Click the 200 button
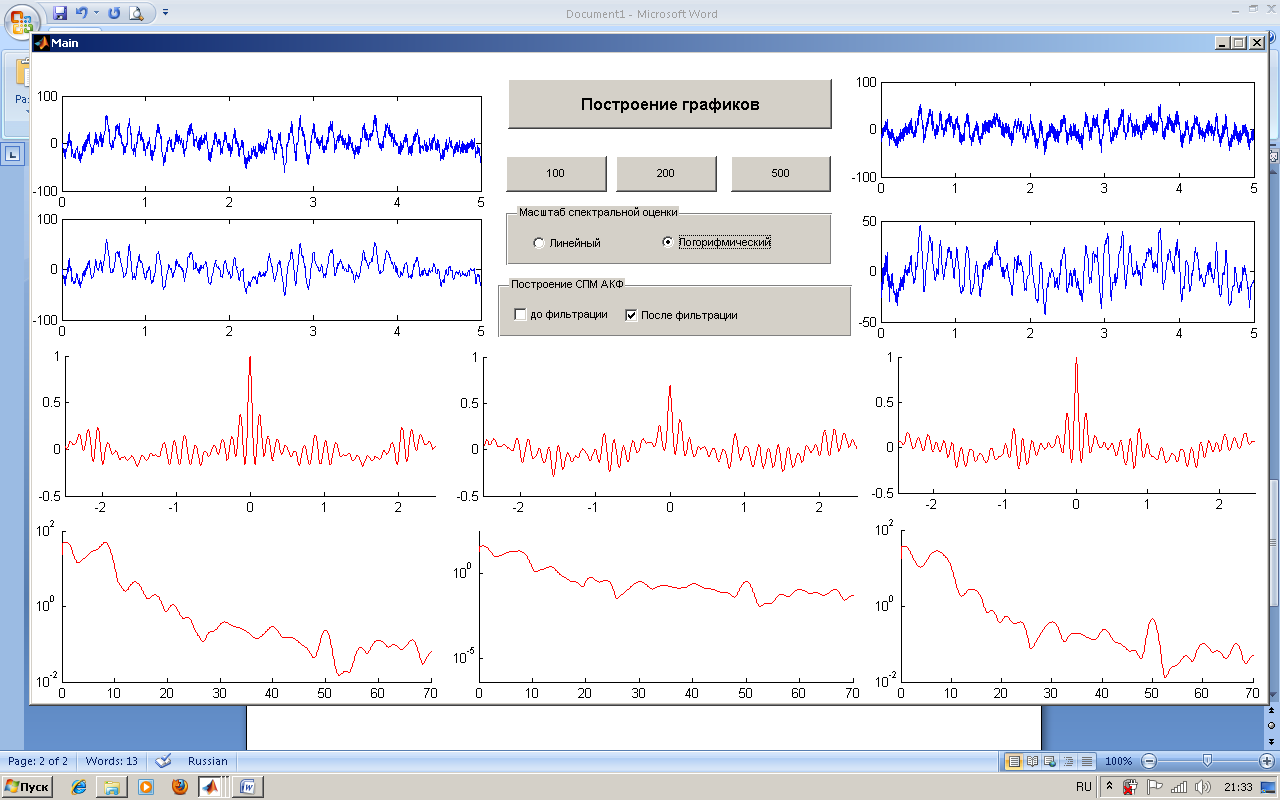This screenshot has width=1280, height=800. pos(666,173)
